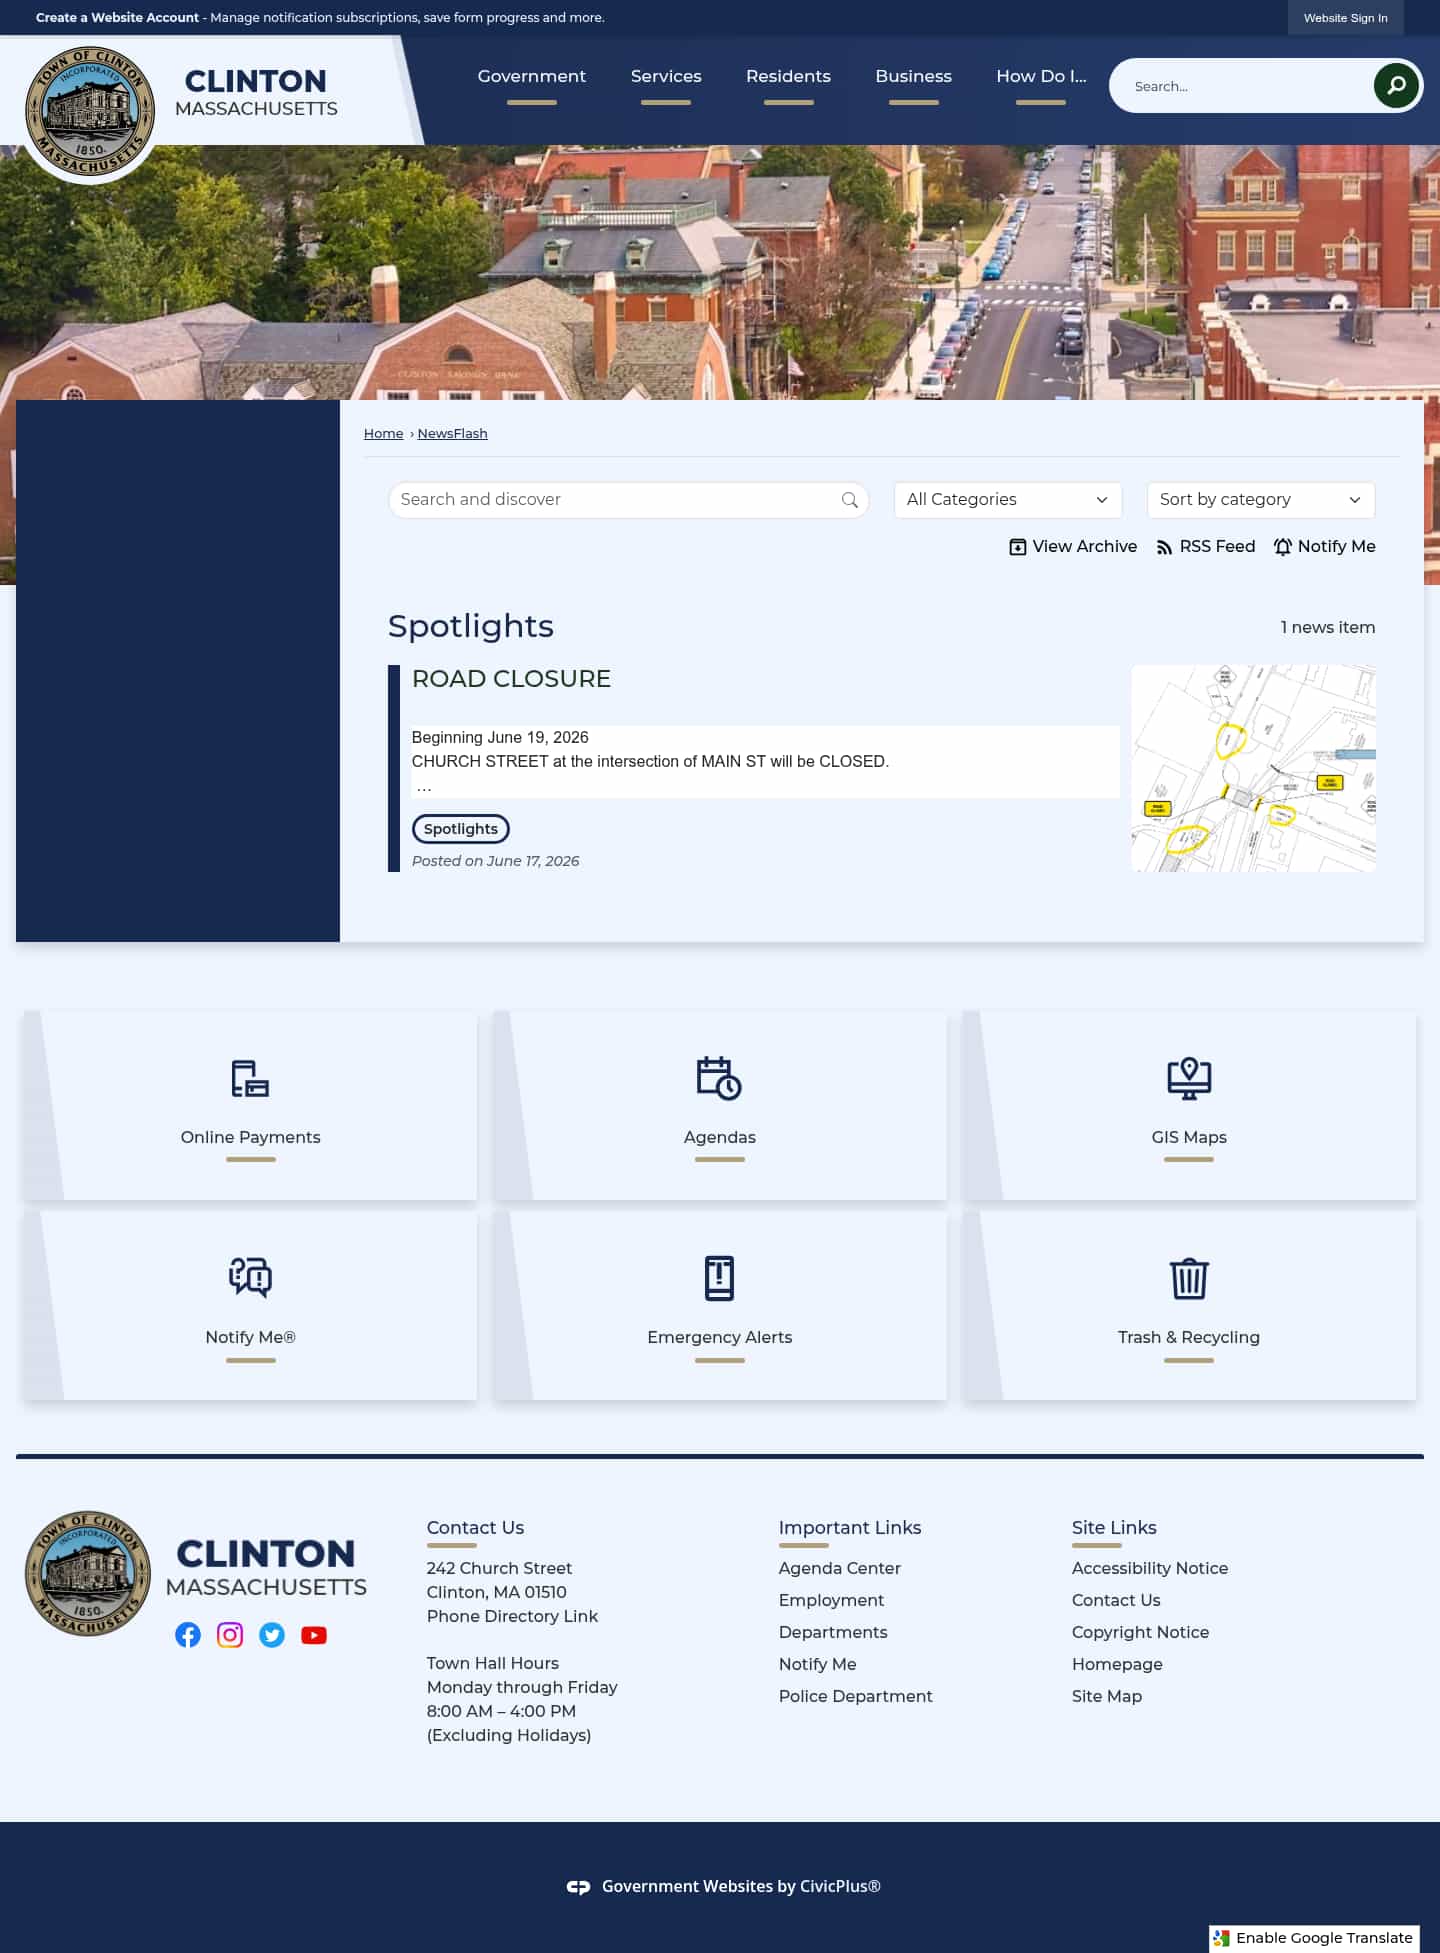Click the Website Sign In button
The height and width of the screenshot is (1953, 1440).
[1345, 18]
